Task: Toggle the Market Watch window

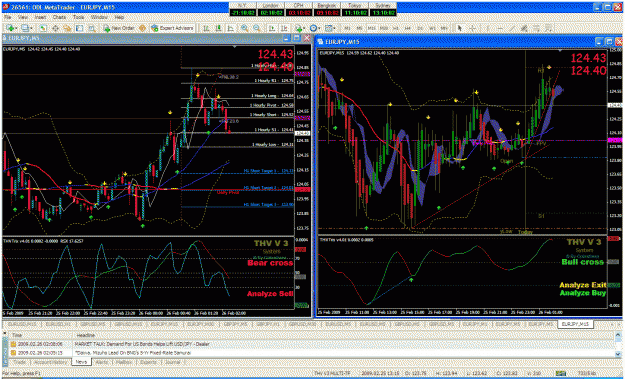Action: [43, 28]
